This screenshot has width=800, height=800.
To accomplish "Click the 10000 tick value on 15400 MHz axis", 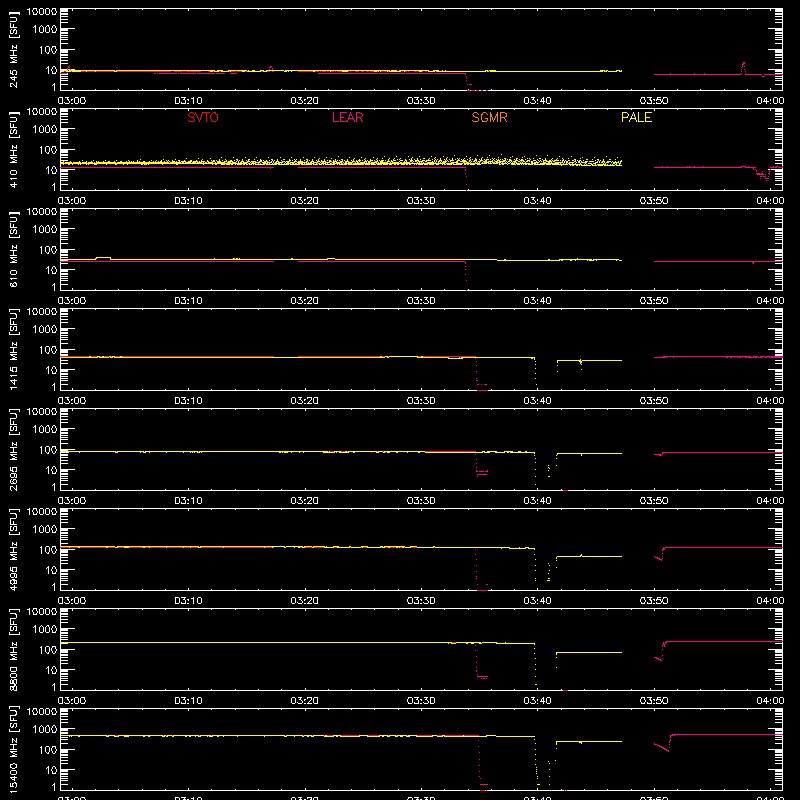I will click(42, 712).
